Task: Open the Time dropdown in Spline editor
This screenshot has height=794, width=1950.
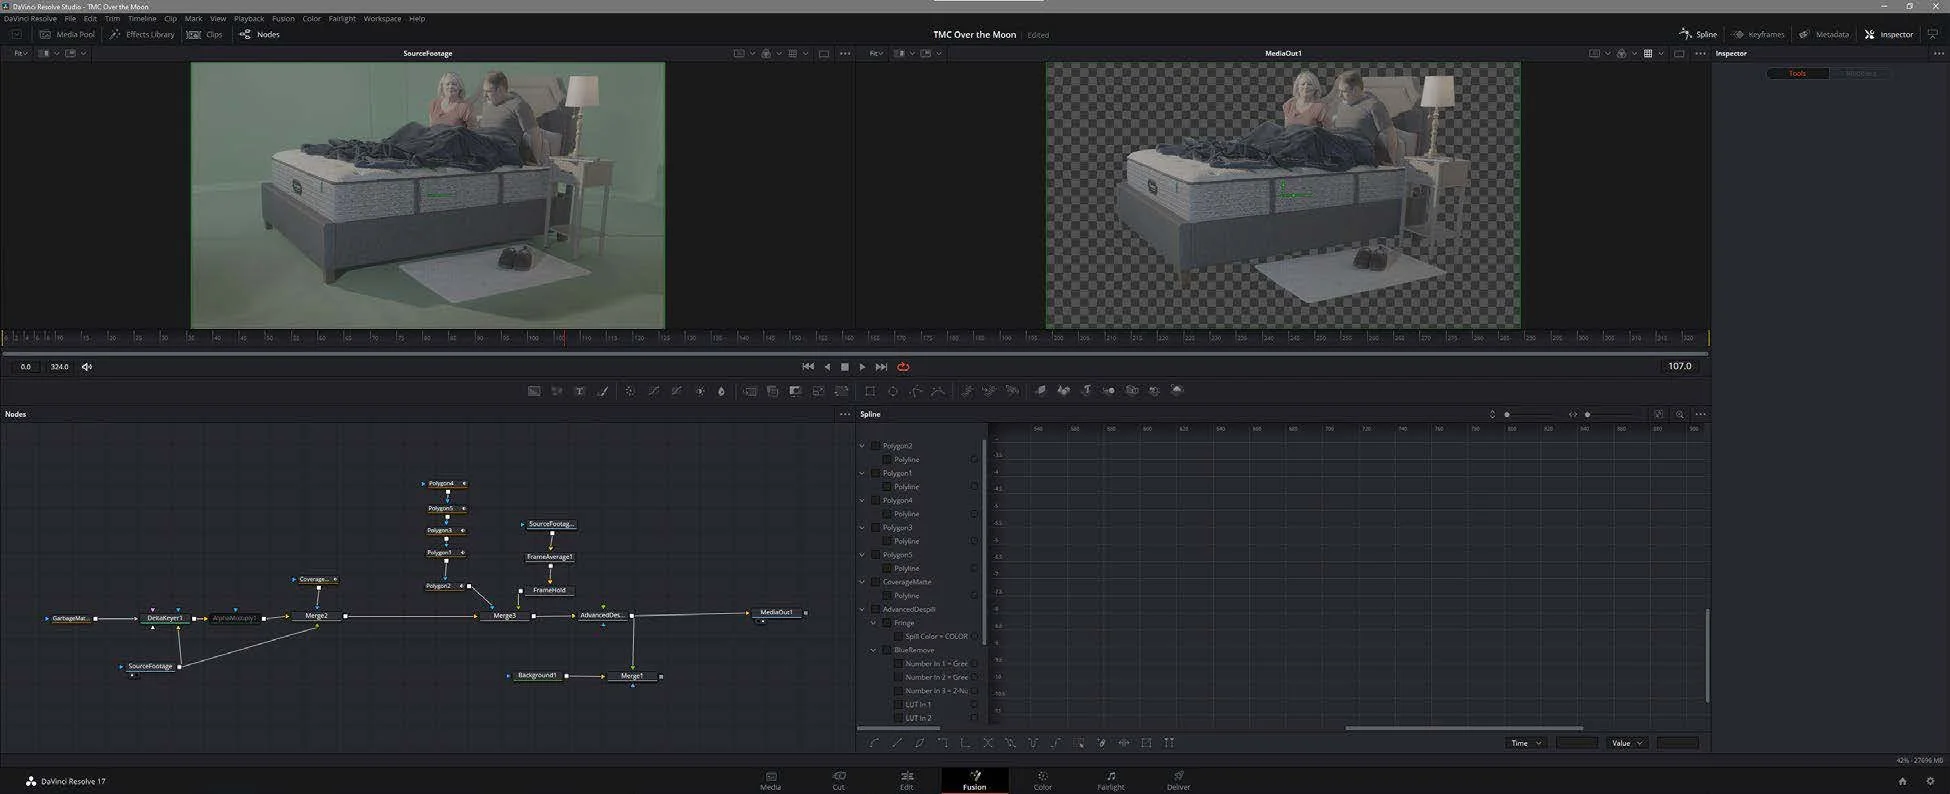Action: coord(1526,743)
